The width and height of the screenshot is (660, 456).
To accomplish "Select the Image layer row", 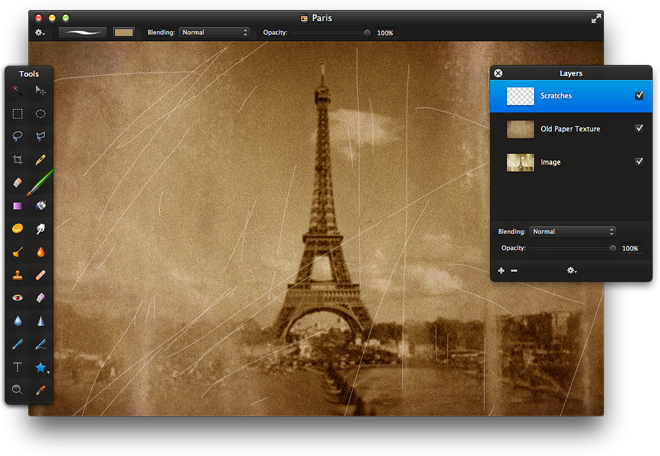I will pos(571,162).
